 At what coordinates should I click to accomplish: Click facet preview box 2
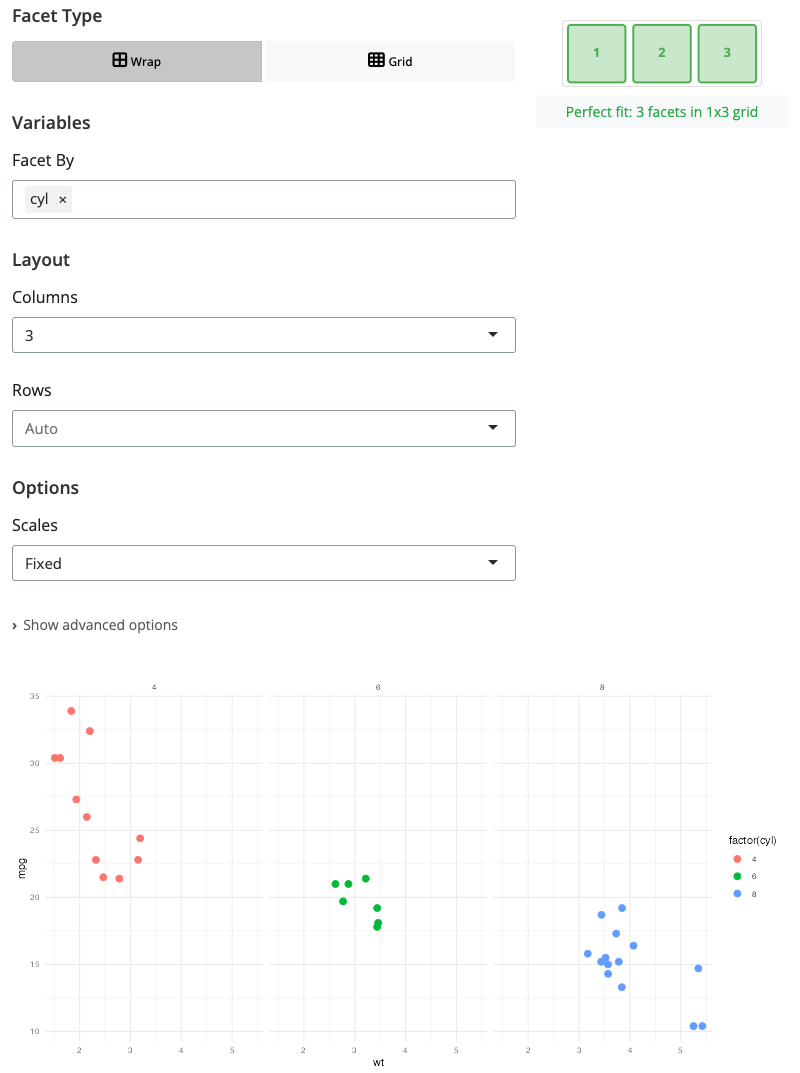(662, 53)
